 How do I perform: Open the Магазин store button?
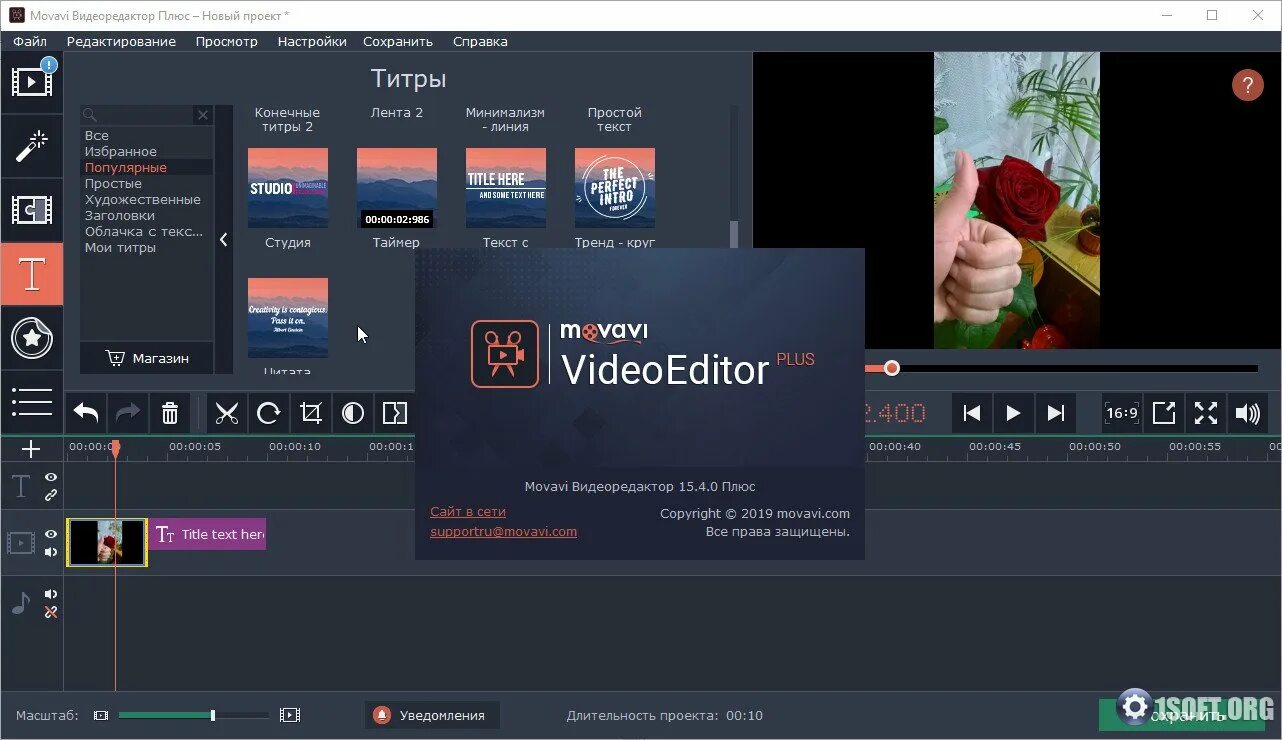[x=147, y=358]
